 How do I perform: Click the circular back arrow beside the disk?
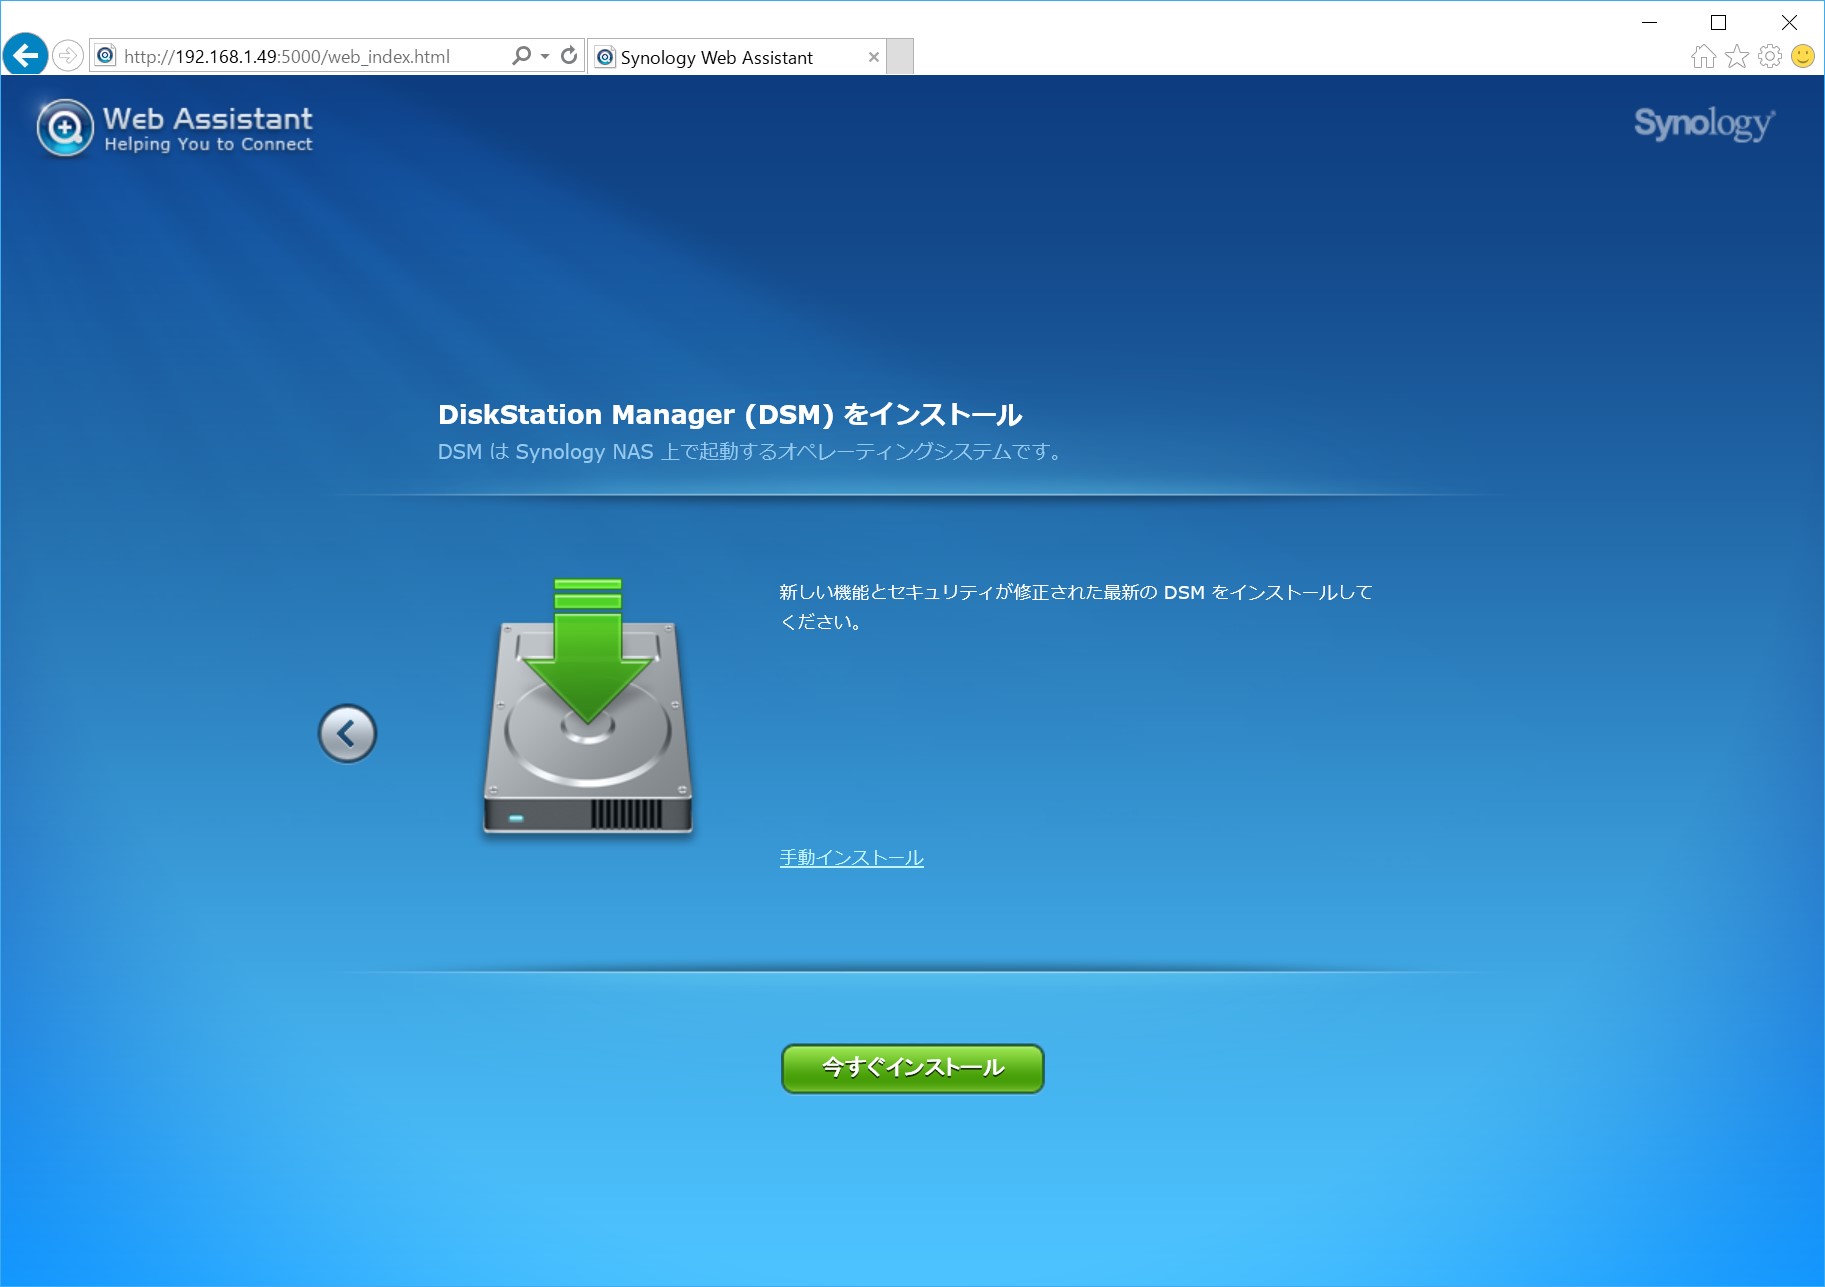[x=347, y=733]
